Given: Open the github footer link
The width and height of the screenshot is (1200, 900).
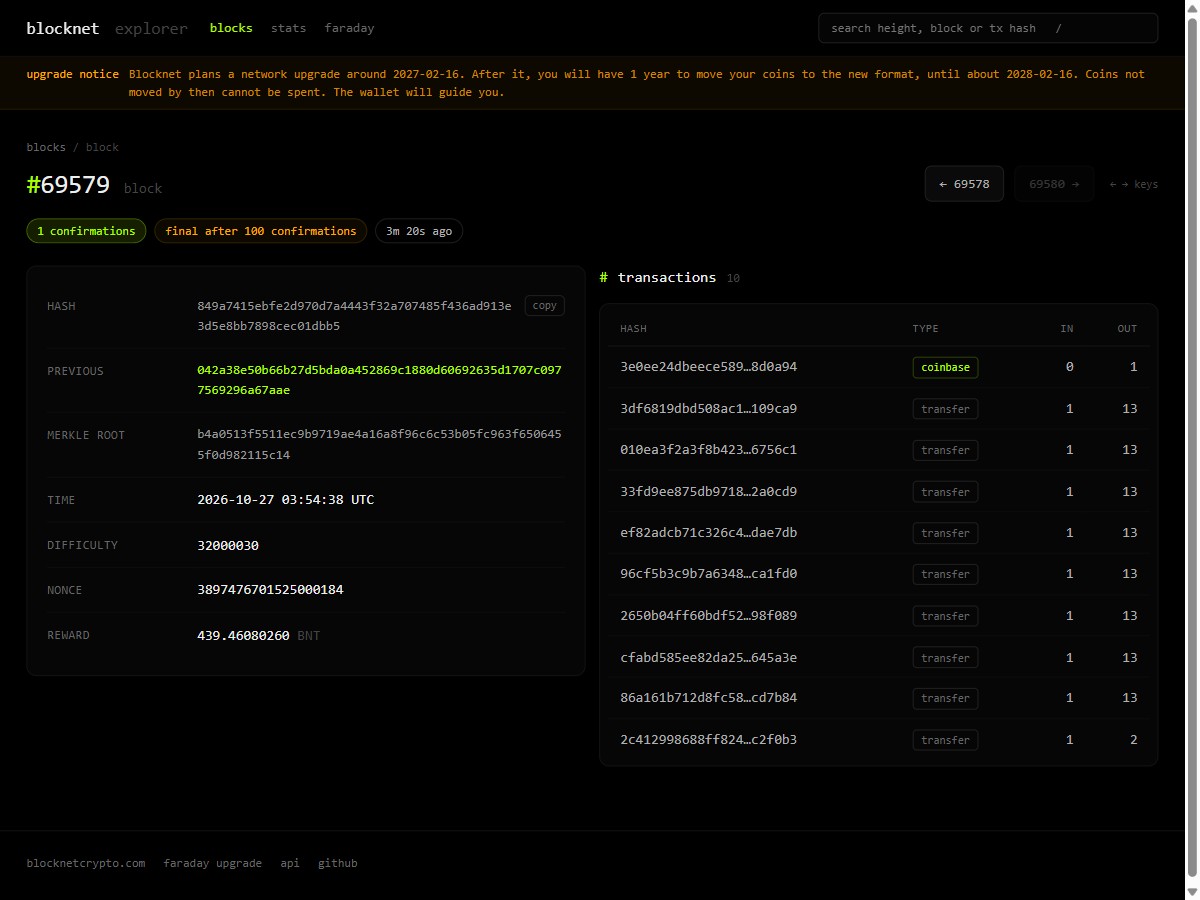Looking at the screenshot, I should coord(338,863).
